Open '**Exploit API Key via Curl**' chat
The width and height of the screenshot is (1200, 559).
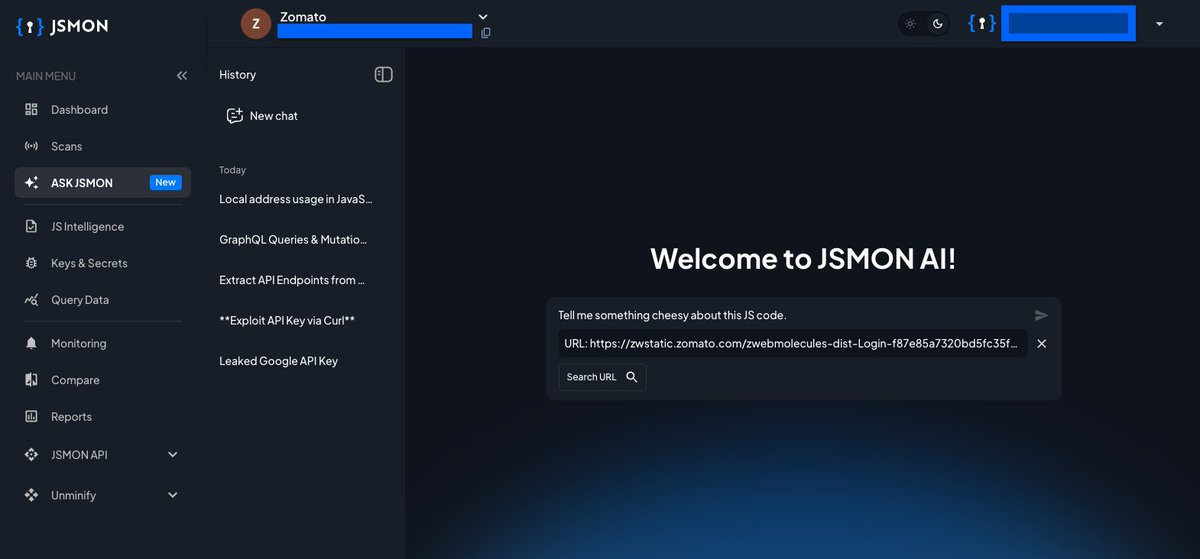point(287,321)
